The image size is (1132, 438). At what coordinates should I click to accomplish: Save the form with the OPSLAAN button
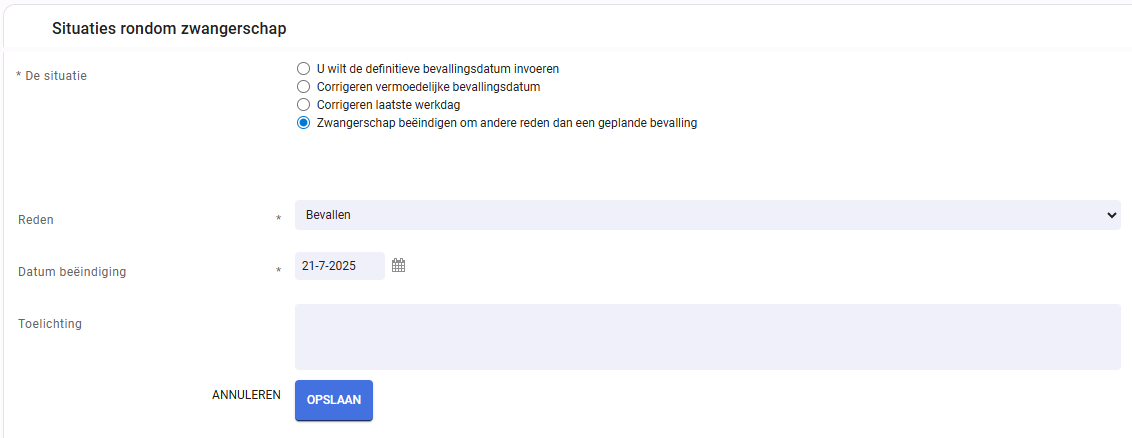tap(334, 400)
